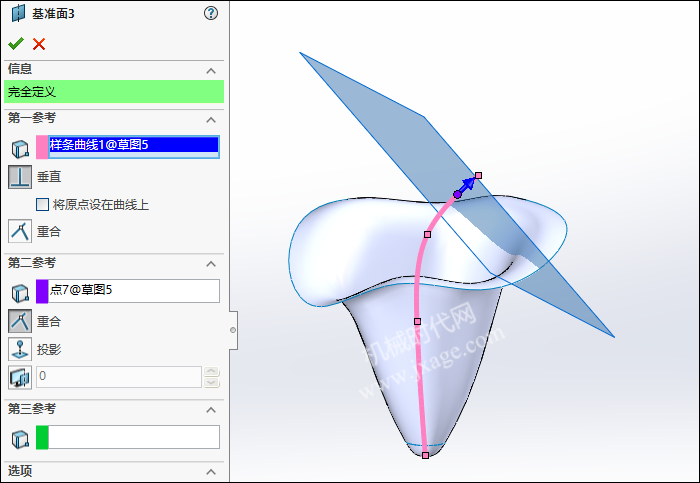
Task: Cancel the plane with the red X
Action: pos(39,44)
